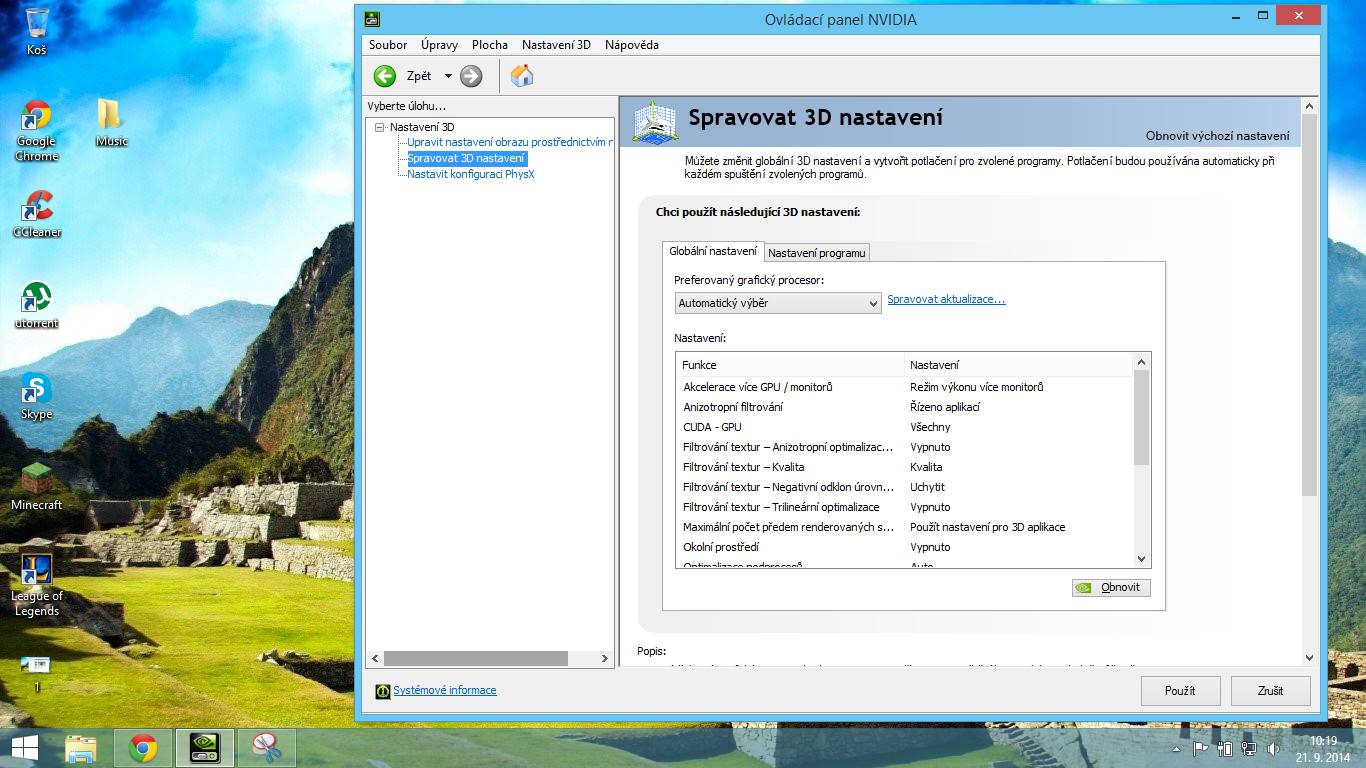Image resolution: width=1366 pixels, height=768 pixels.
Task: Open Preferovaný grafický procesor dropdown
Action: click(778, 303)
